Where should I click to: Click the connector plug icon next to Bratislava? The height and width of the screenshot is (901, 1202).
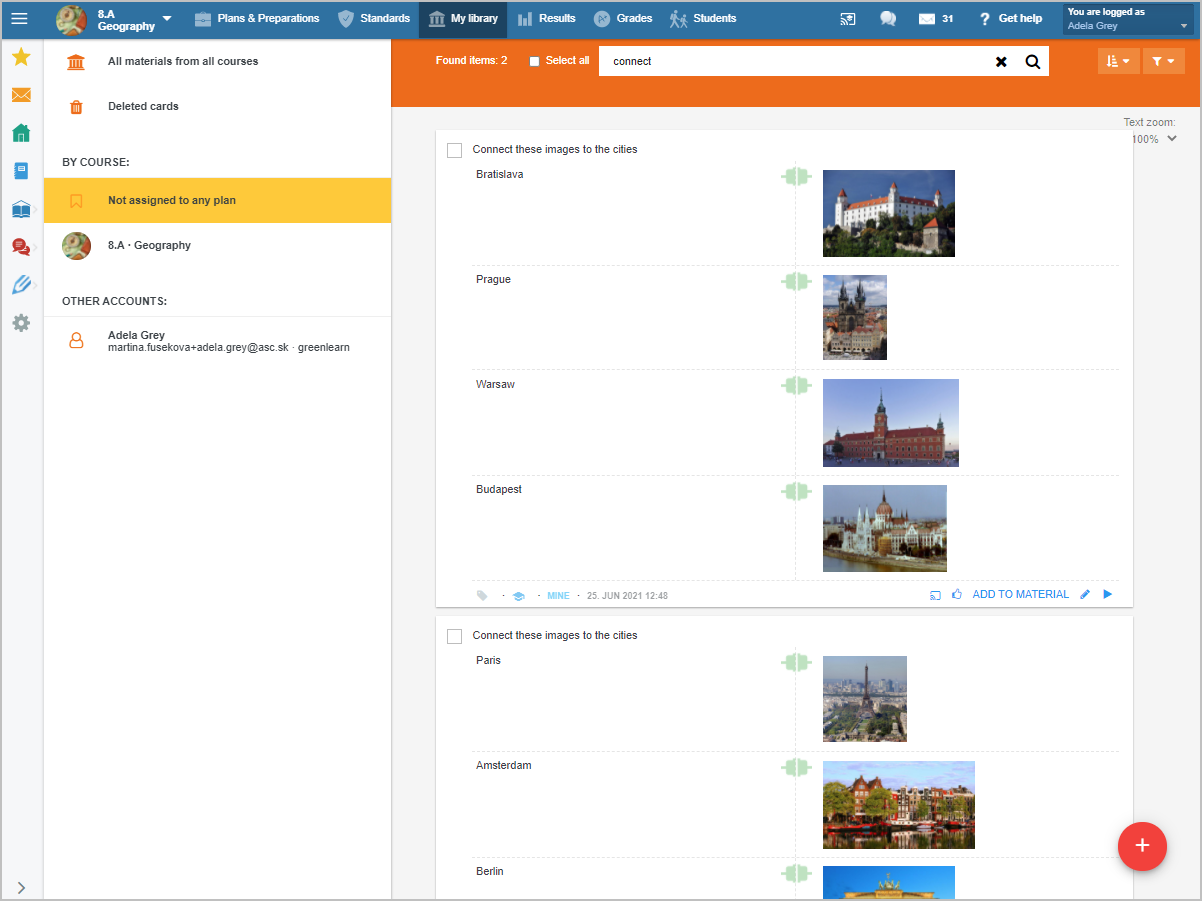(796, 177)
